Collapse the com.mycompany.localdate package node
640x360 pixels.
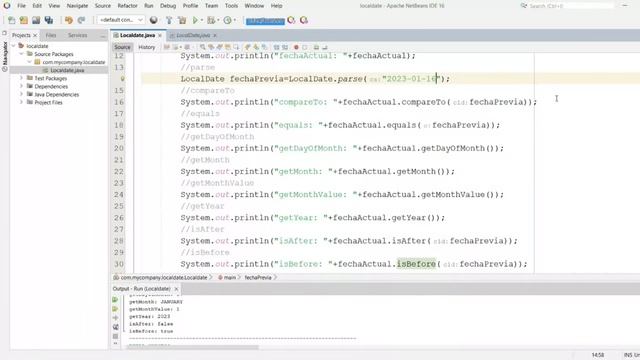pos(29,62)
